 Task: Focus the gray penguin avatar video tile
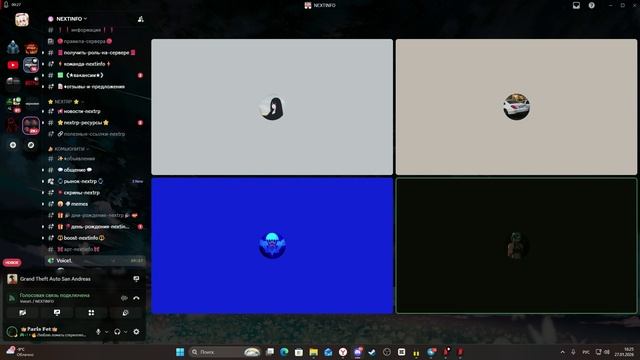(x=272, y=107)
